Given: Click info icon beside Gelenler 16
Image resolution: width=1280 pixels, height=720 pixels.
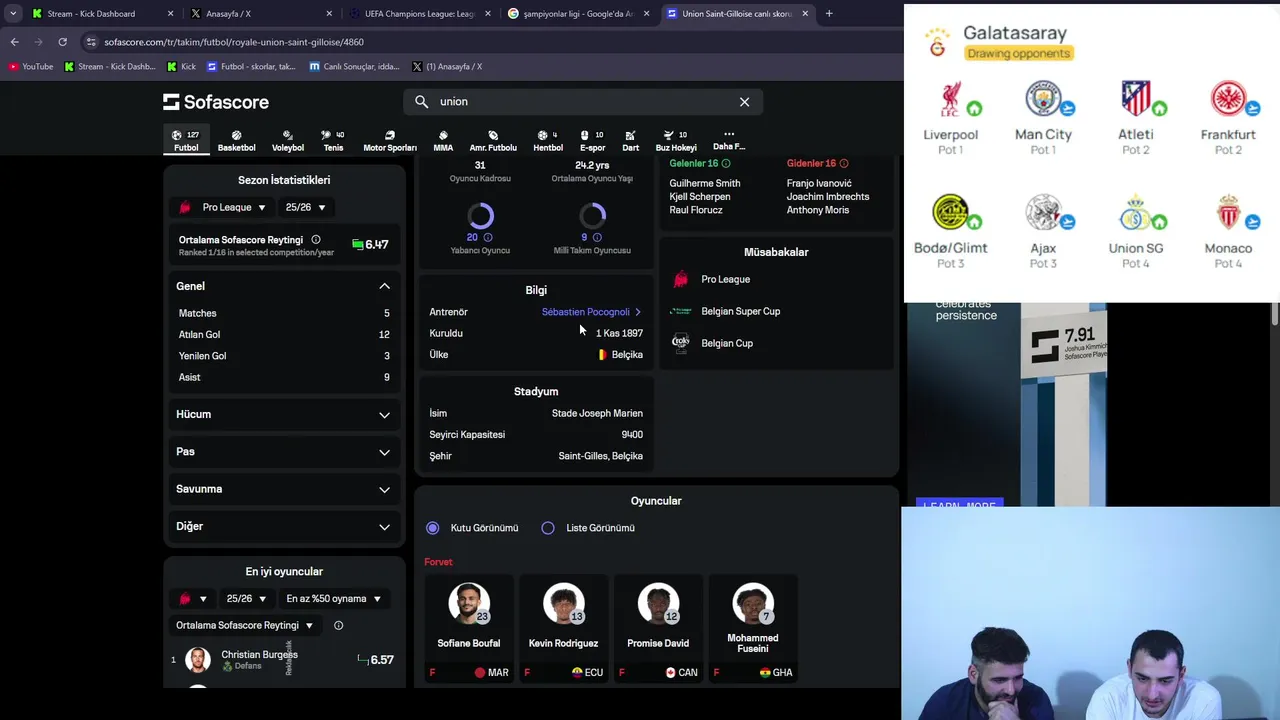Looking at the screenshot, I should 726,163.
